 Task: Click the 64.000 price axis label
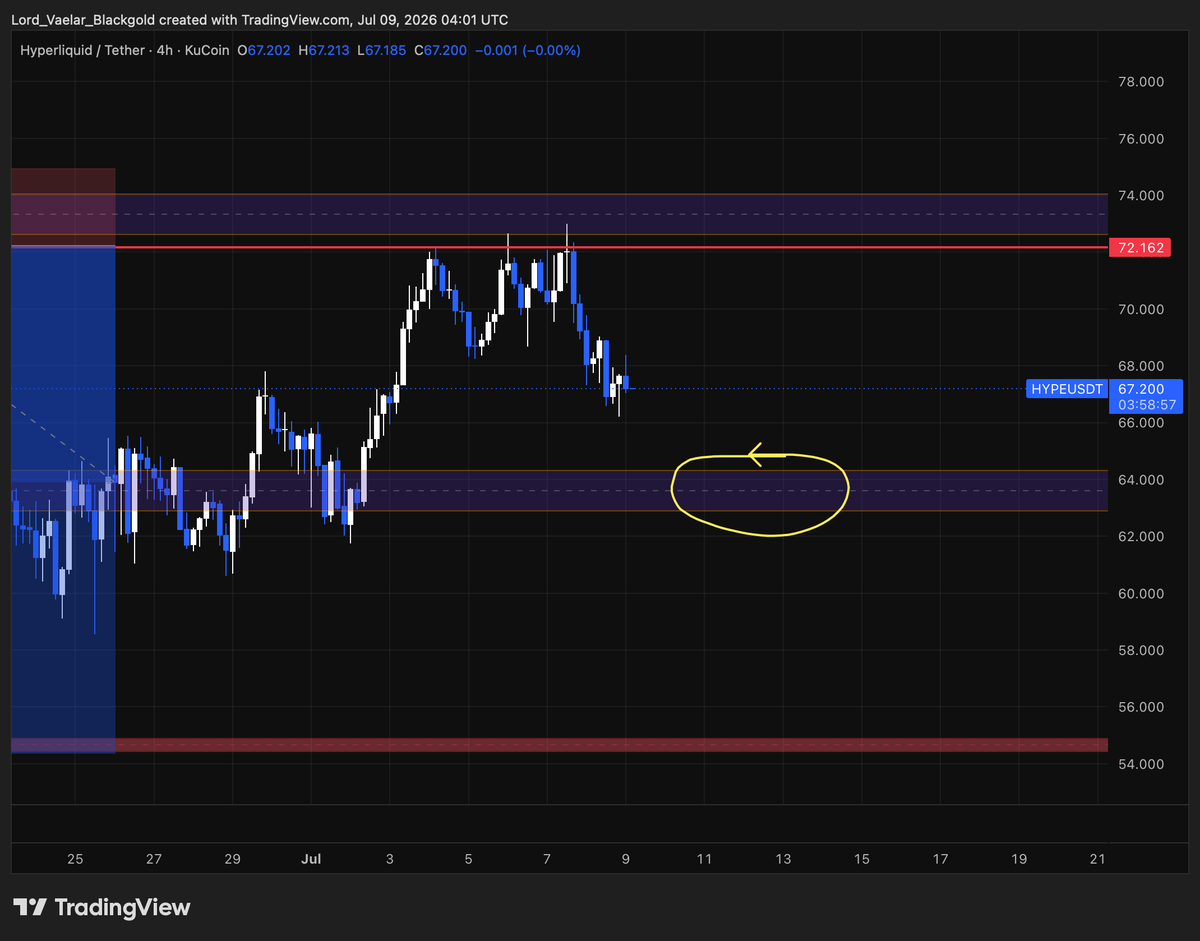pos(1140,480)
